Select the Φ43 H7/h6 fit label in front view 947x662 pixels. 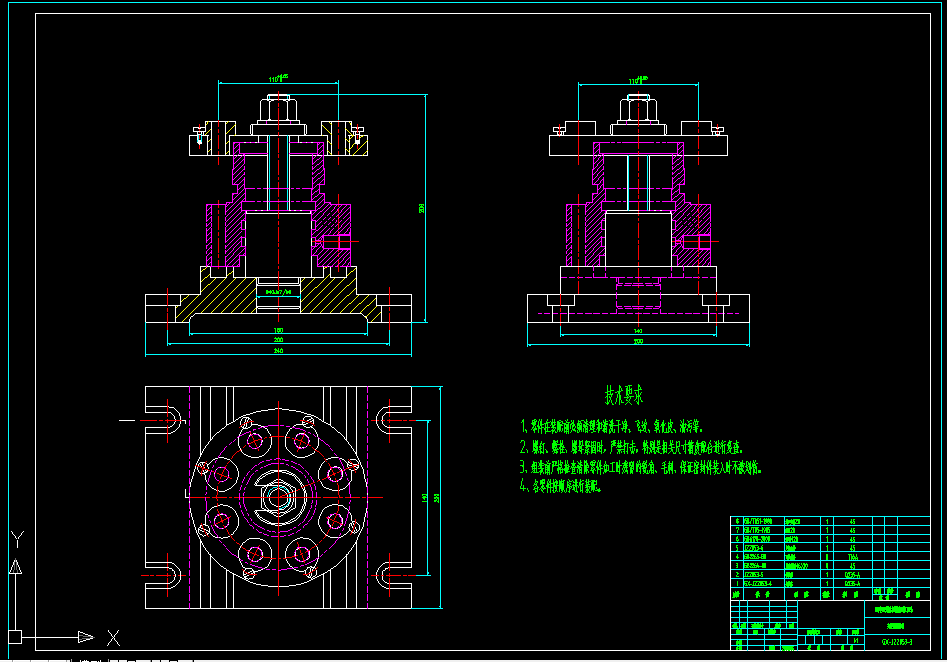(x=278, y=292)
